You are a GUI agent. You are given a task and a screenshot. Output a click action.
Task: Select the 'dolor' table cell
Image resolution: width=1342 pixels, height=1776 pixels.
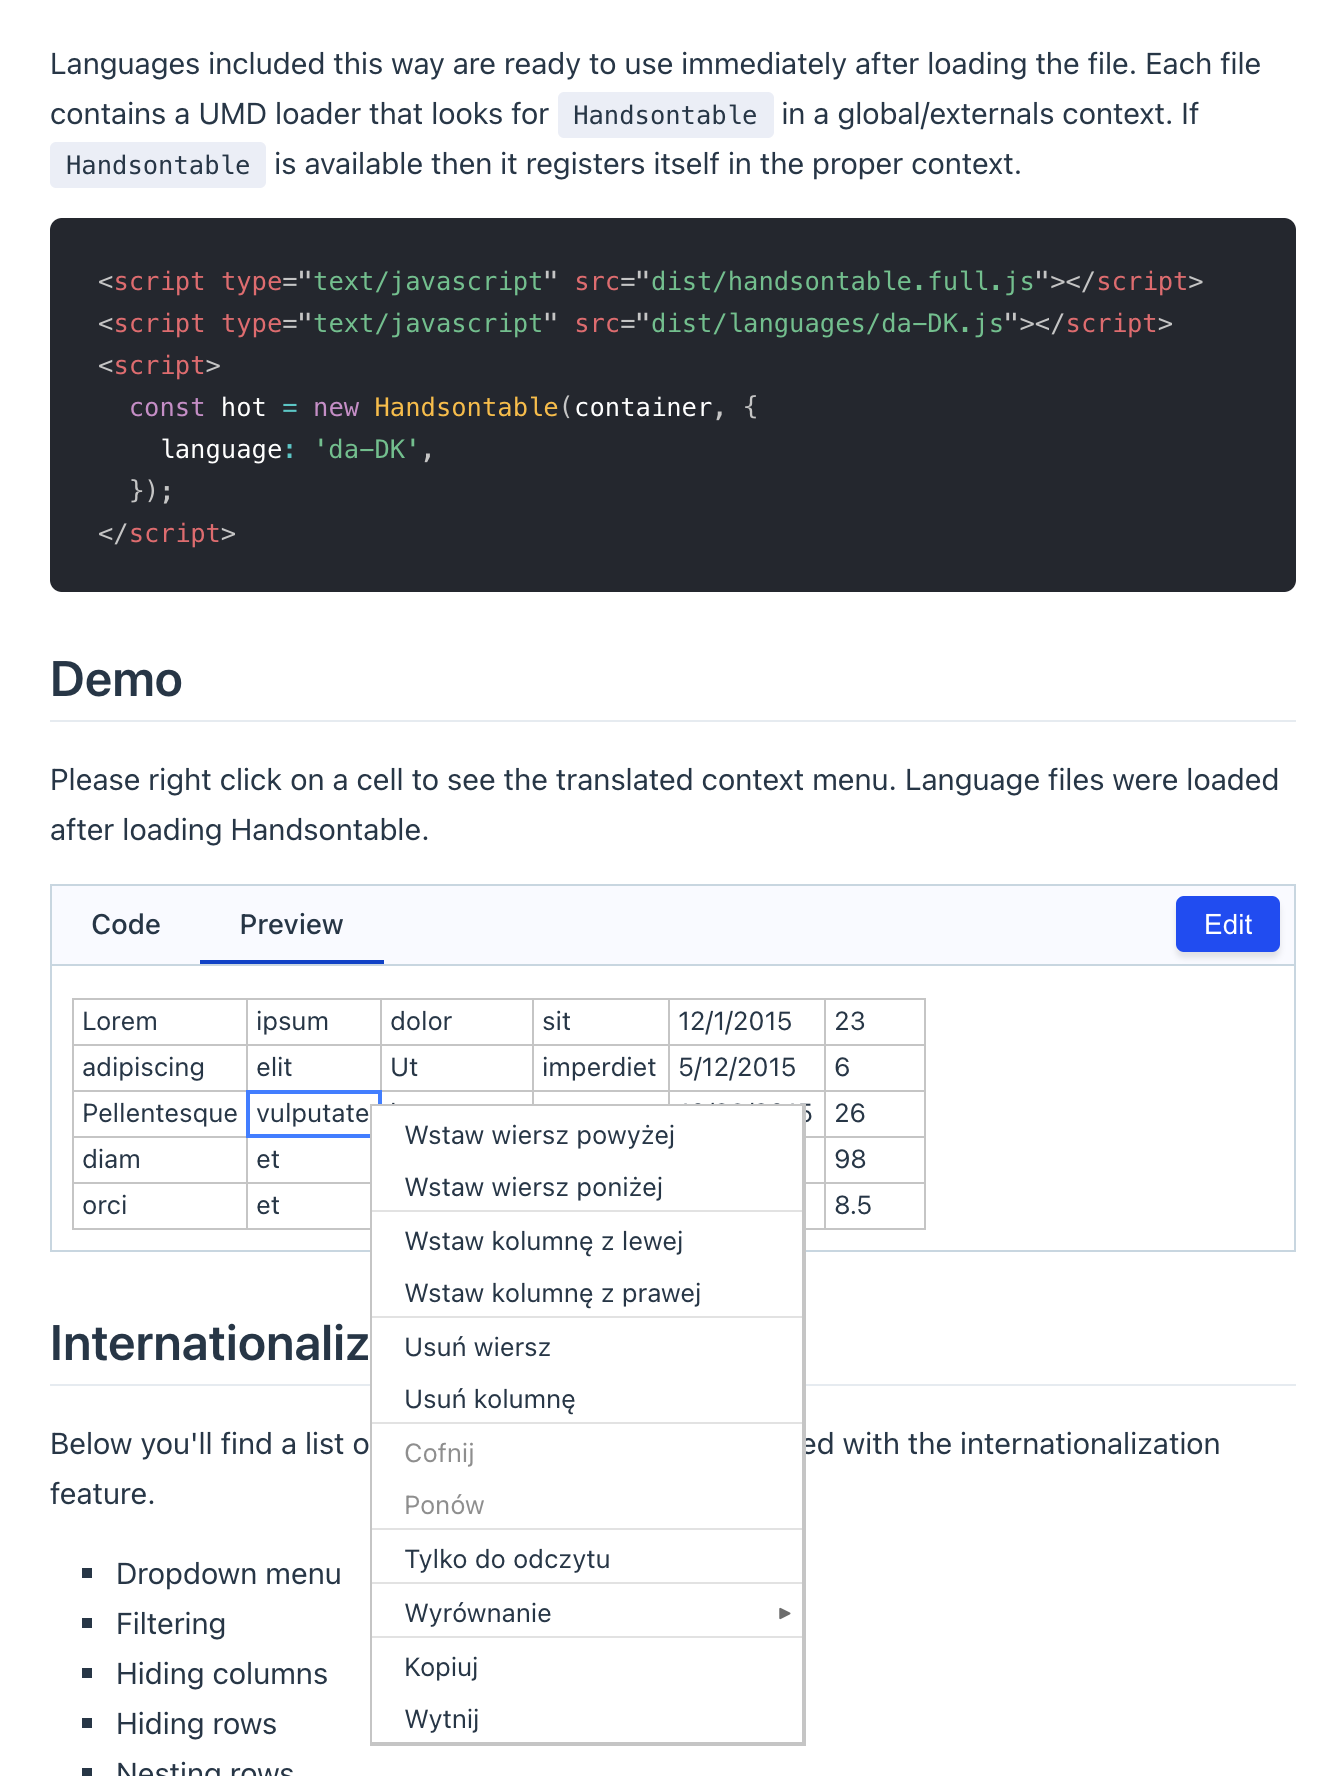[x=457, y=1021]
